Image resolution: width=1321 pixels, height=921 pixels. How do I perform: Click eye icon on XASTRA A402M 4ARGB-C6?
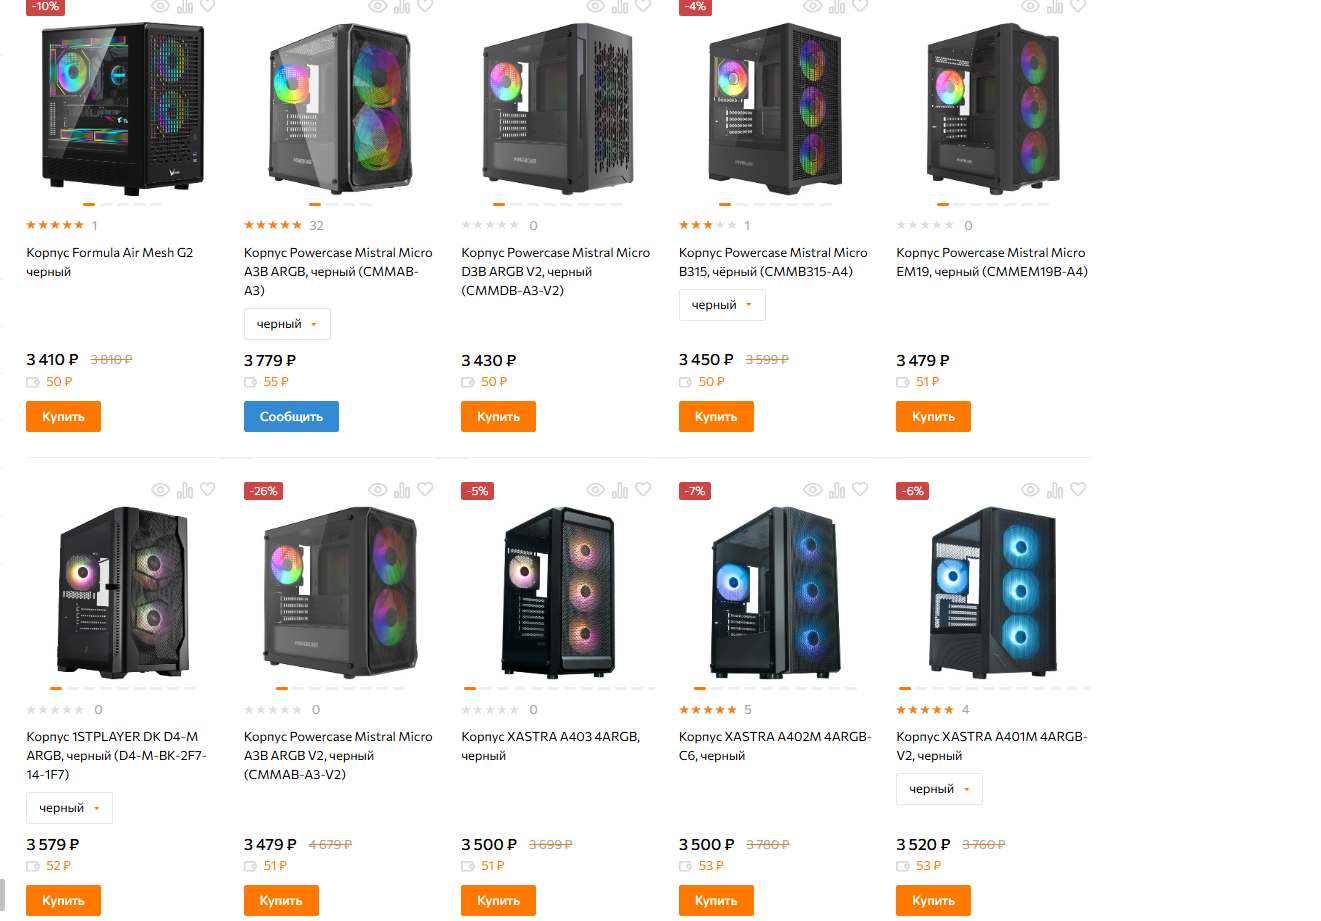point(813,490)
